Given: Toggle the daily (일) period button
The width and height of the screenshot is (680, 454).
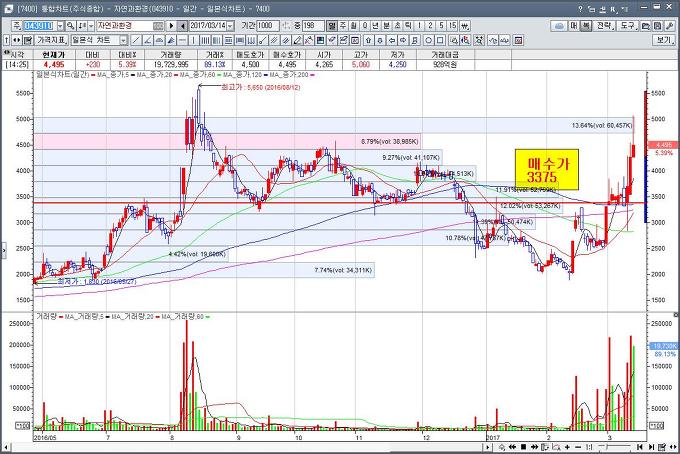Looking at the screenshot, I should [x=332, y=26].
